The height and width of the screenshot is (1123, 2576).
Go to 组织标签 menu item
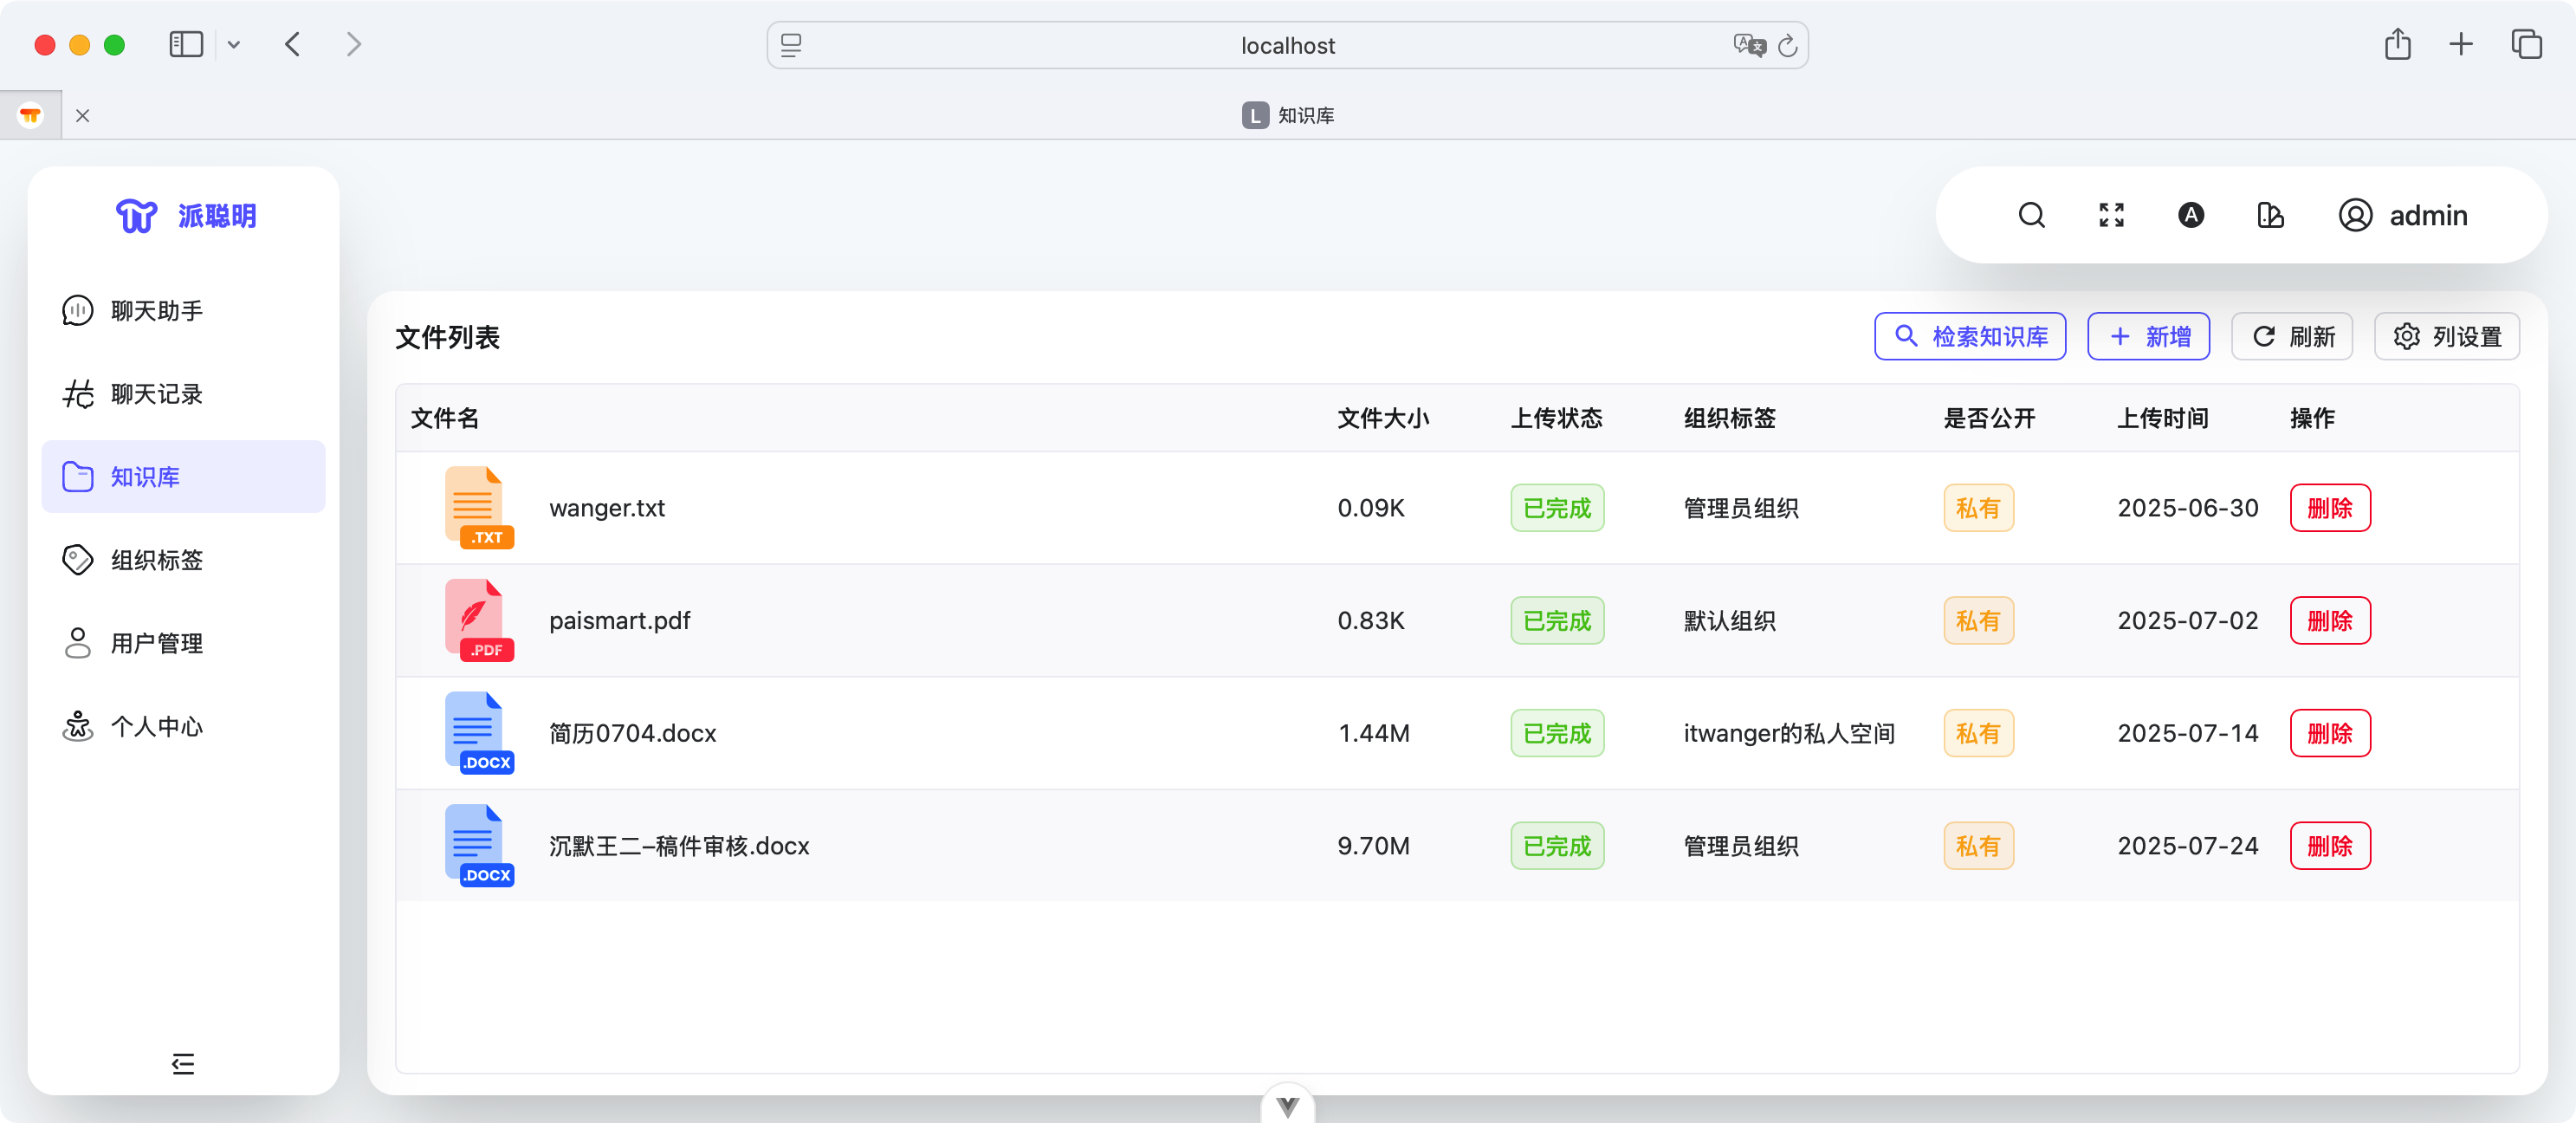[156, 560]
